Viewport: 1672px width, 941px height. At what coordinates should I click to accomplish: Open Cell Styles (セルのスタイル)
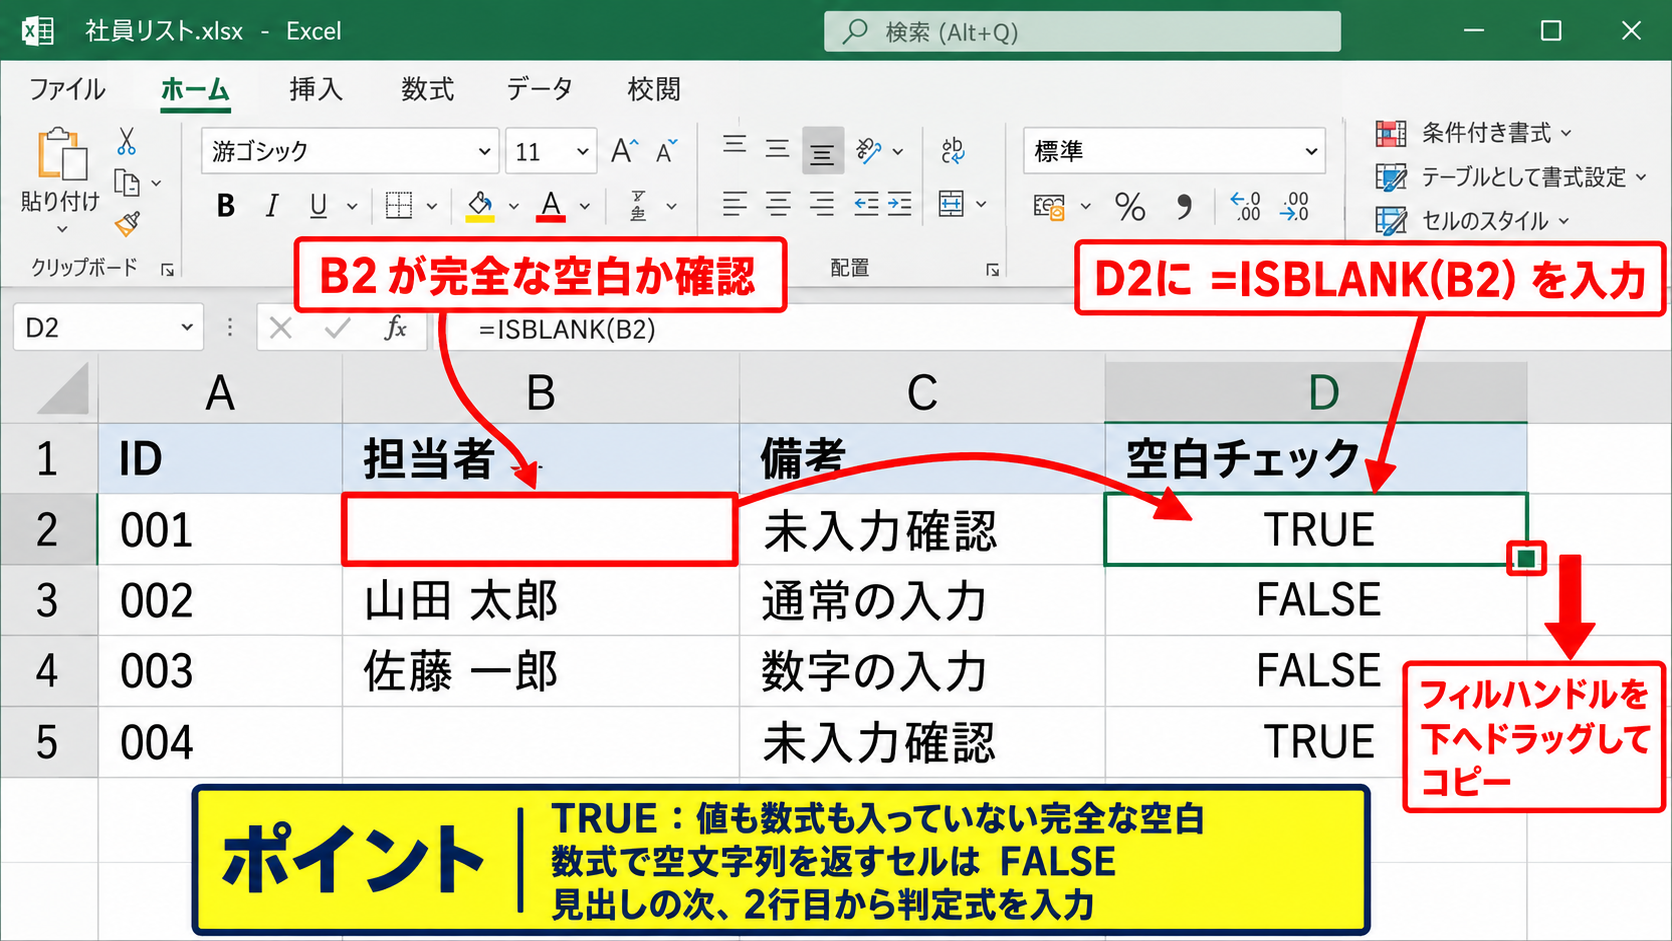click(x=1473, y=221)
